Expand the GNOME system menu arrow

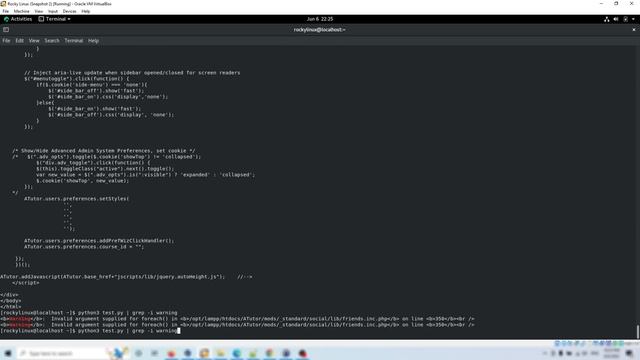[x=633, y=19]
